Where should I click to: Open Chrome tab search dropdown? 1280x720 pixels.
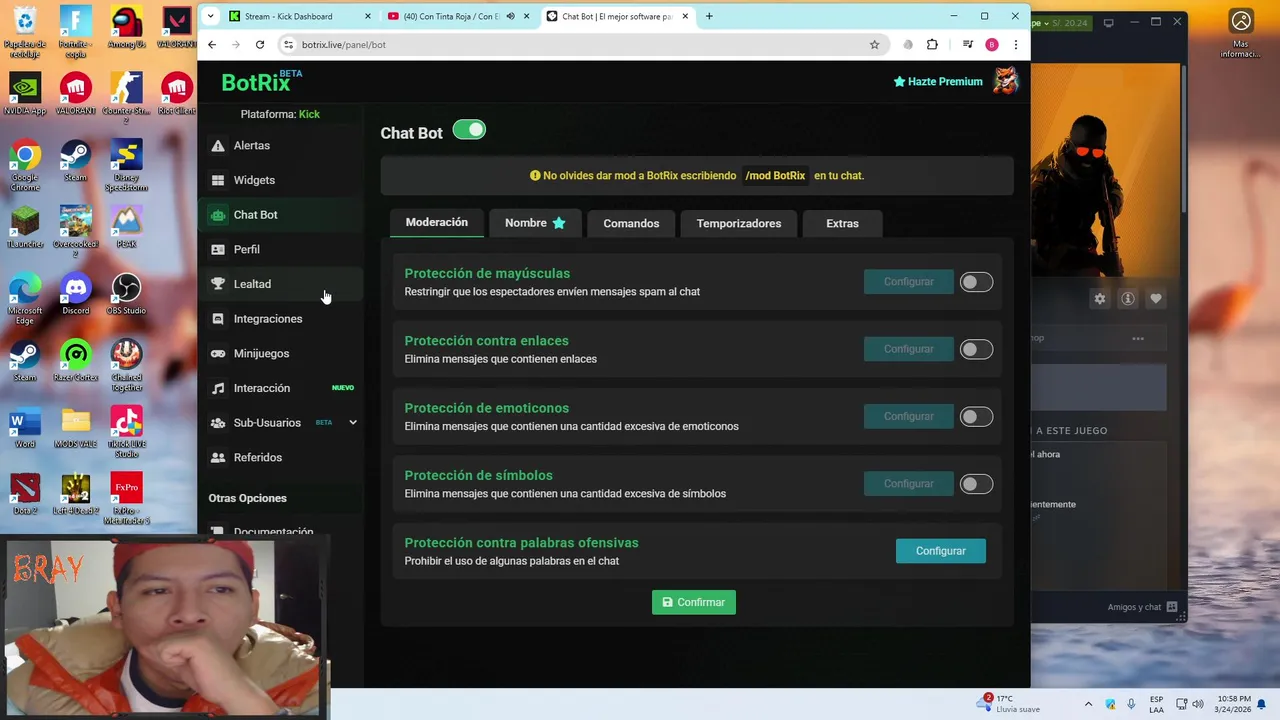coord(210,16)
